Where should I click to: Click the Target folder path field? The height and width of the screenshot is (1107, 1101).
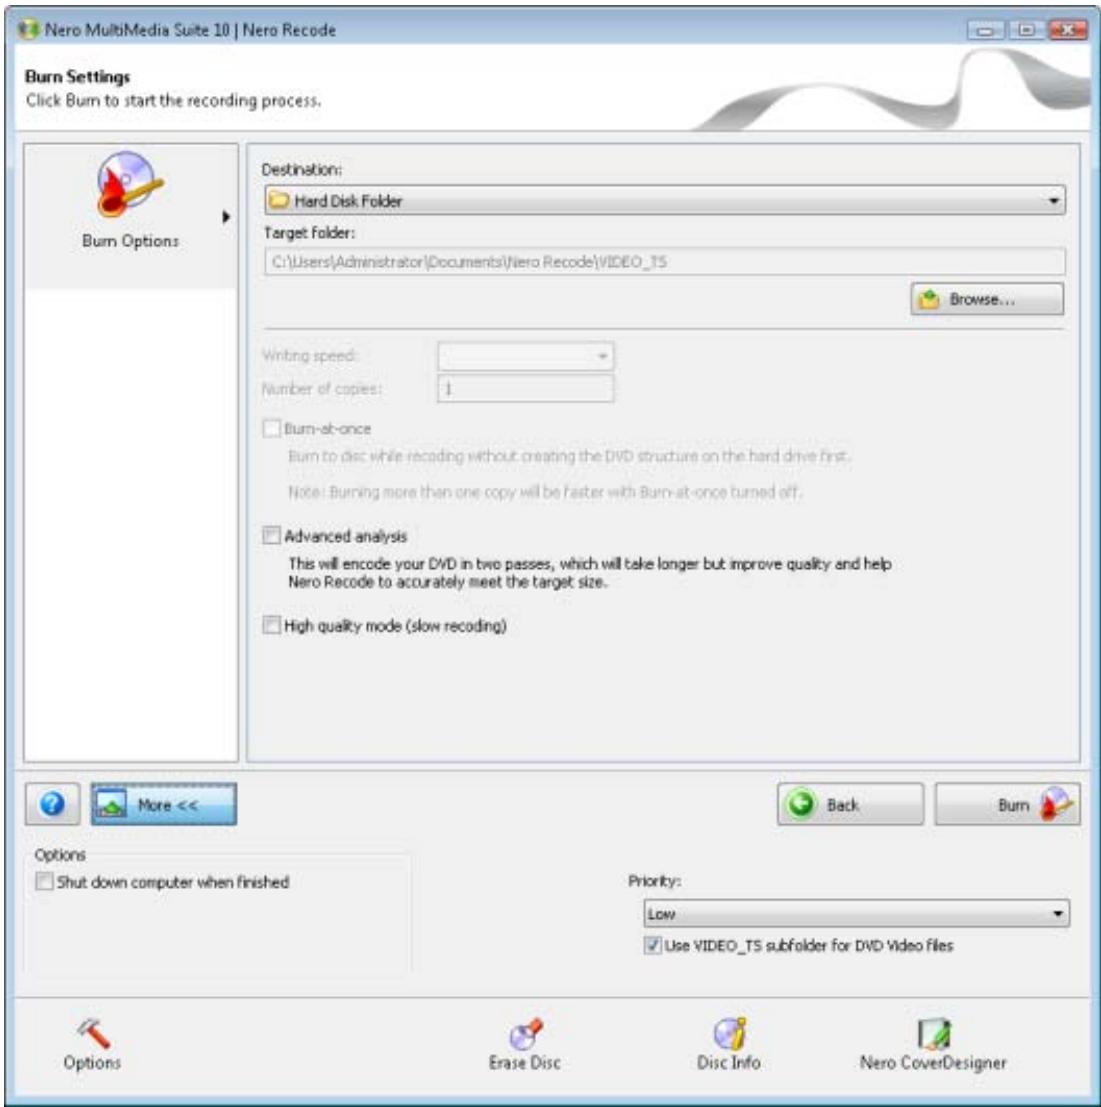click(665, 262)
